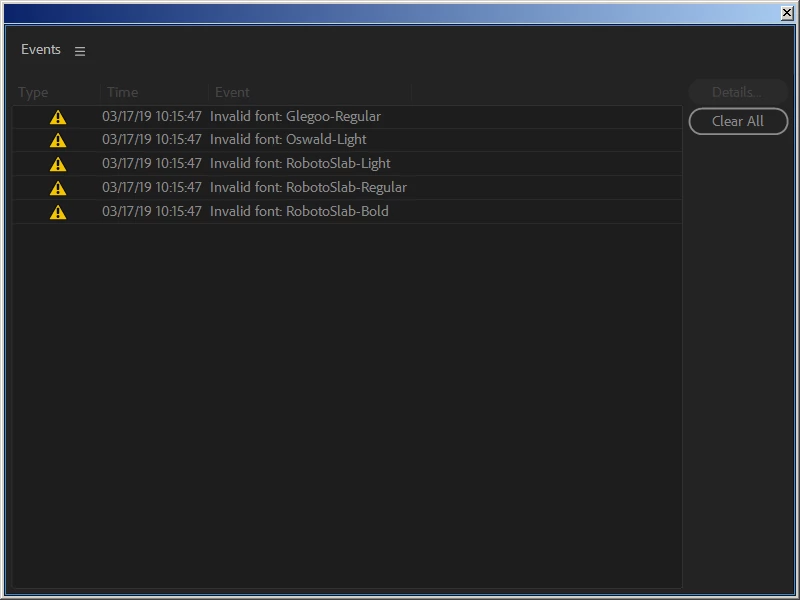Click the timestamp of the Oswald-Light row
This screenshot has height=600, width=800.
(152, 140)
